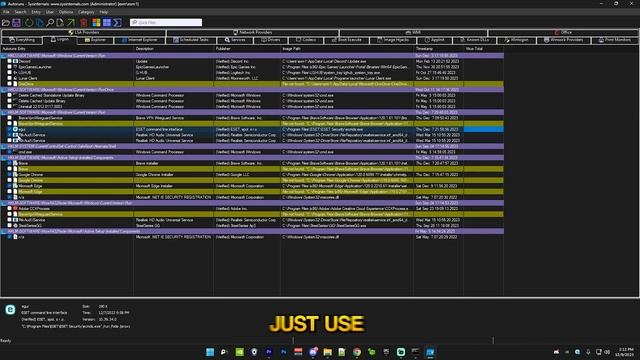Sort by Publisher column header
Viewport: 640px width, 360px height.
(247, 49)
